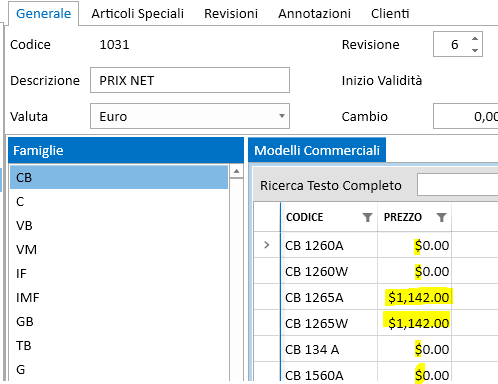
Task: Click the Cambio input field
Action: click(466, 116)
